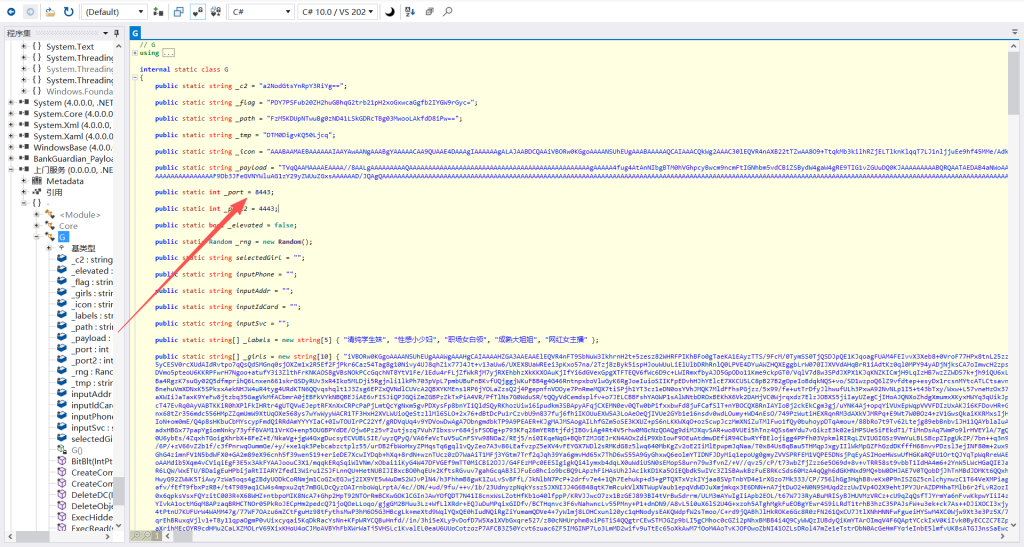Open the C# language dropdown
The width and height of the screenshot is (1024, 547).
(262, 12)
